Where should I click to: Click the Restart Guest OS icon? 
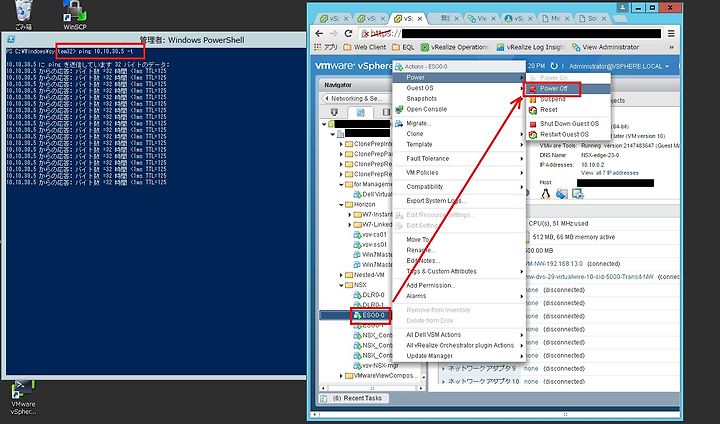click(x=533, y=135)
